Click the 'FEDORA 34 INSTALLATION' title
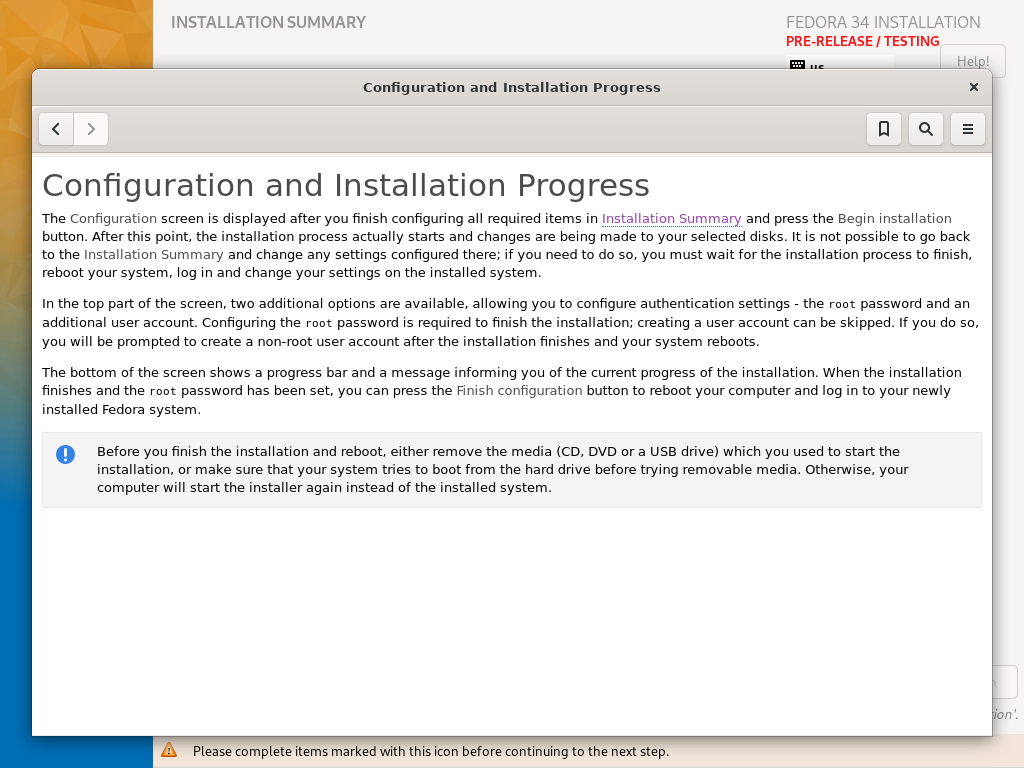This screenshot has width=1024, height=768. coord(883,22)
